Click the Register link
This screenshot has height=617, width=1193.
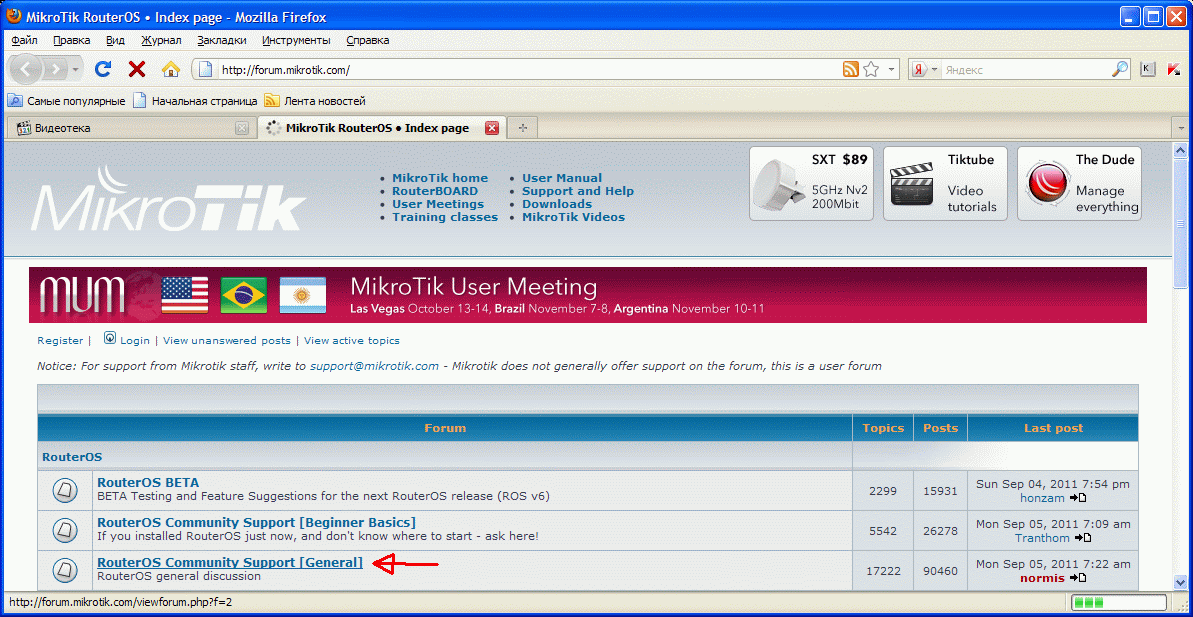click(x=60, y=340)
